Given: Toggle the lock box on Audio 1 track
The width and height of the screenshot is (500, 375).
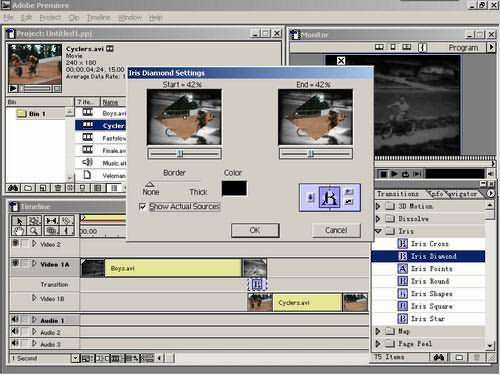Looking at the screenshot, I should (x=25, y=319).
